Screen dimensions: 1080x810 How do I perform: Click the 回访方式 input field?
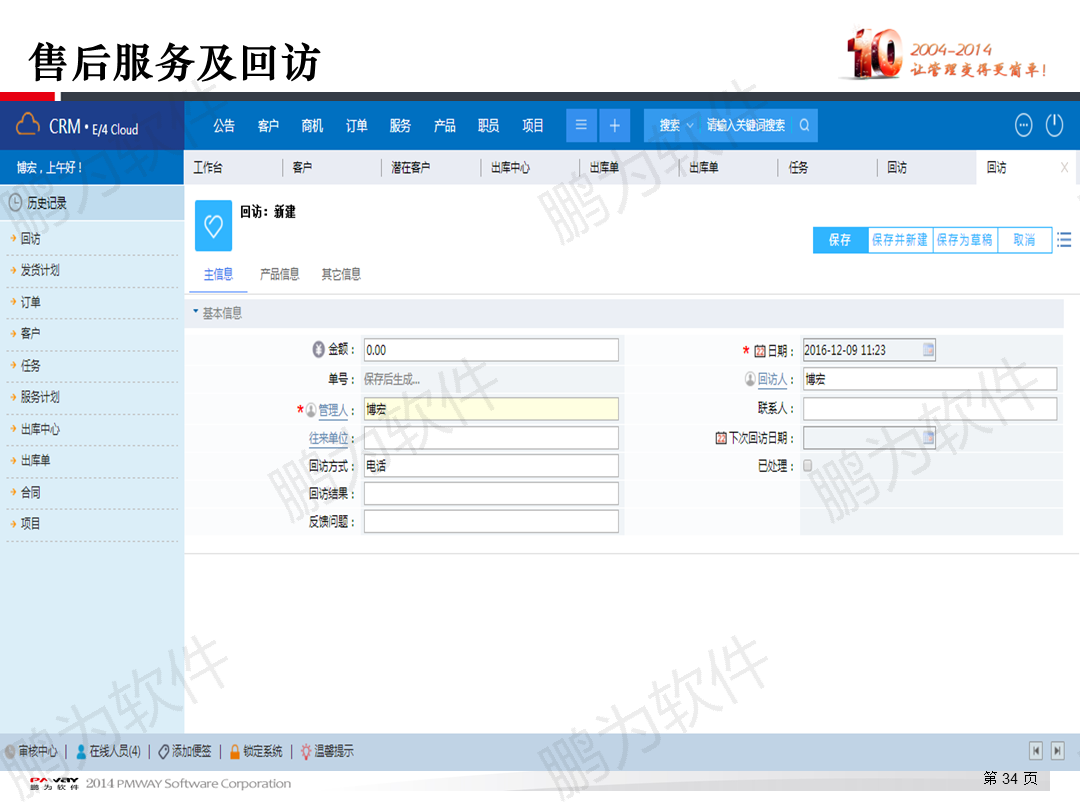[491, 466]
